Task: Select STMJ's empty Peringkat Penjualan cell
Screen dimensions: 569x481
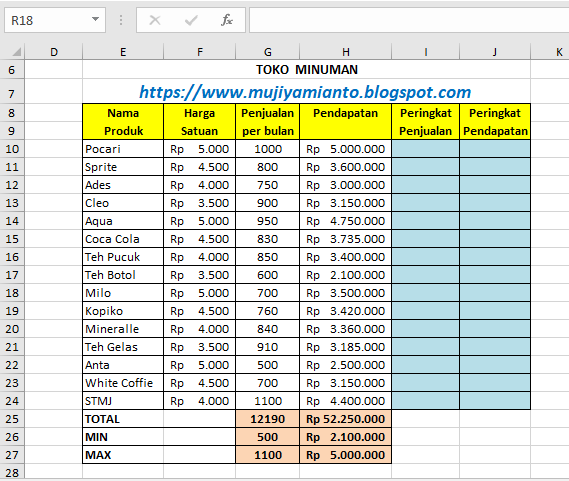Action: pos(426,401)
